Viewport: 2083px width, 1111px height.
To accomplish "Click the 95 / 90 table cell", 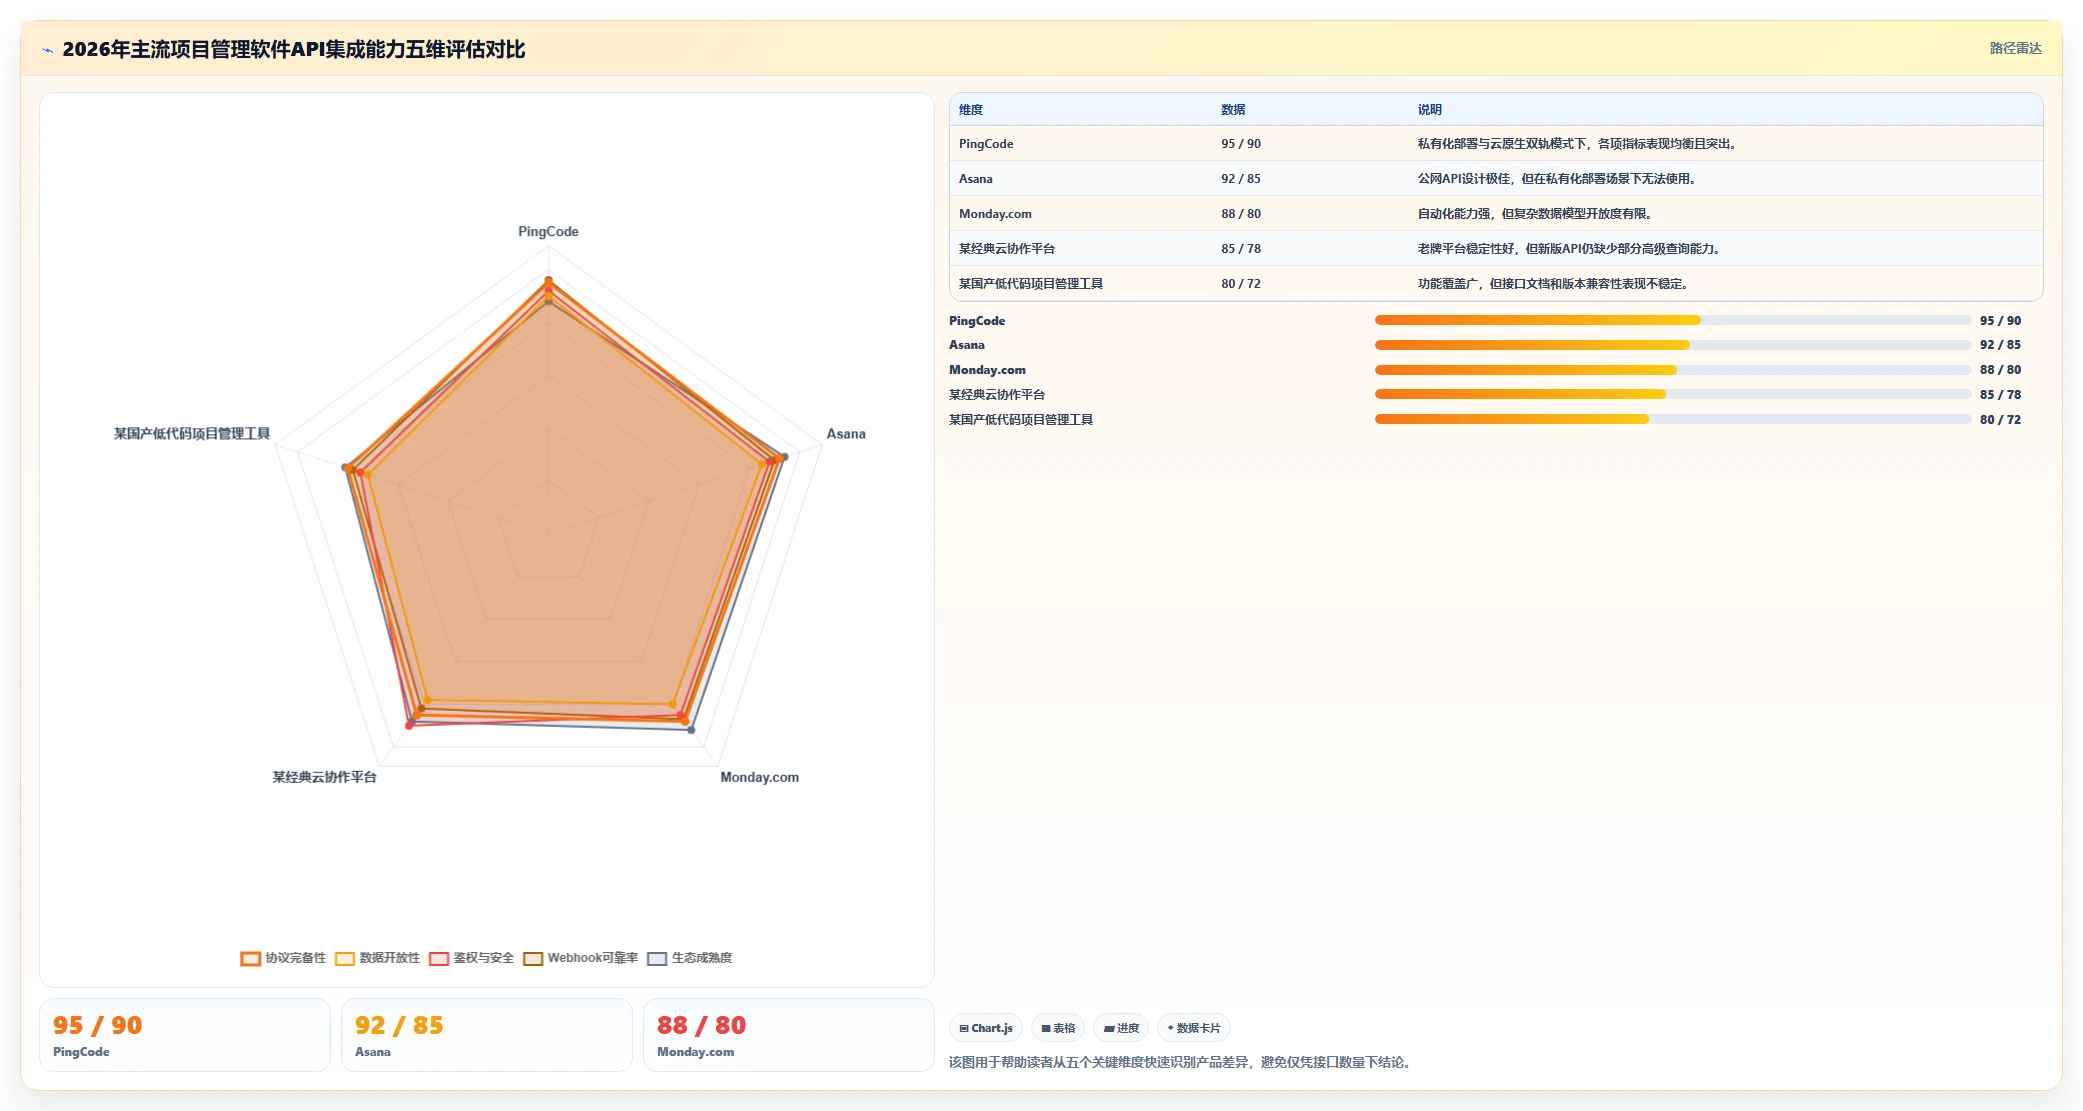I will [x=1241, y=144].
